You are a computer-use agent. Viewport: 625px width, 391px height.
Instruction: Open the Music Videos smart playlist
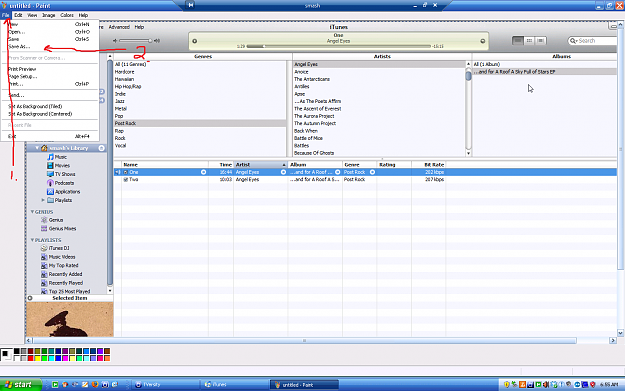(58, 257)
